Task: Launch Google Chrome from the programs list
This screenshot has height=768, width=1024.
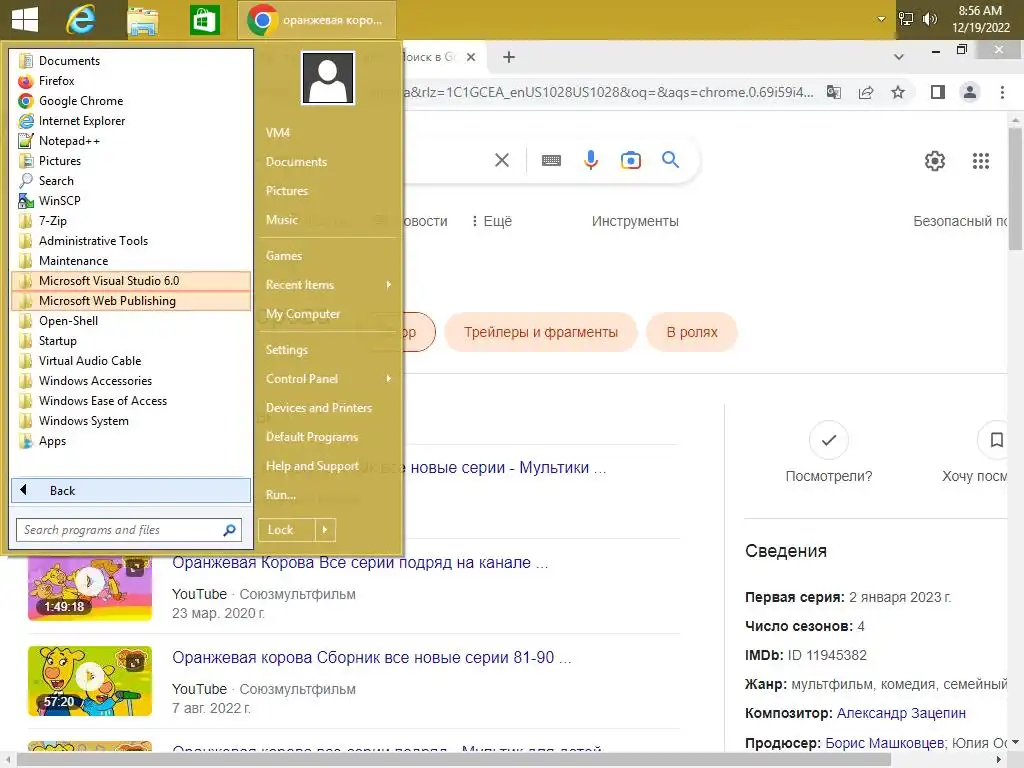Action: [131, 101]
